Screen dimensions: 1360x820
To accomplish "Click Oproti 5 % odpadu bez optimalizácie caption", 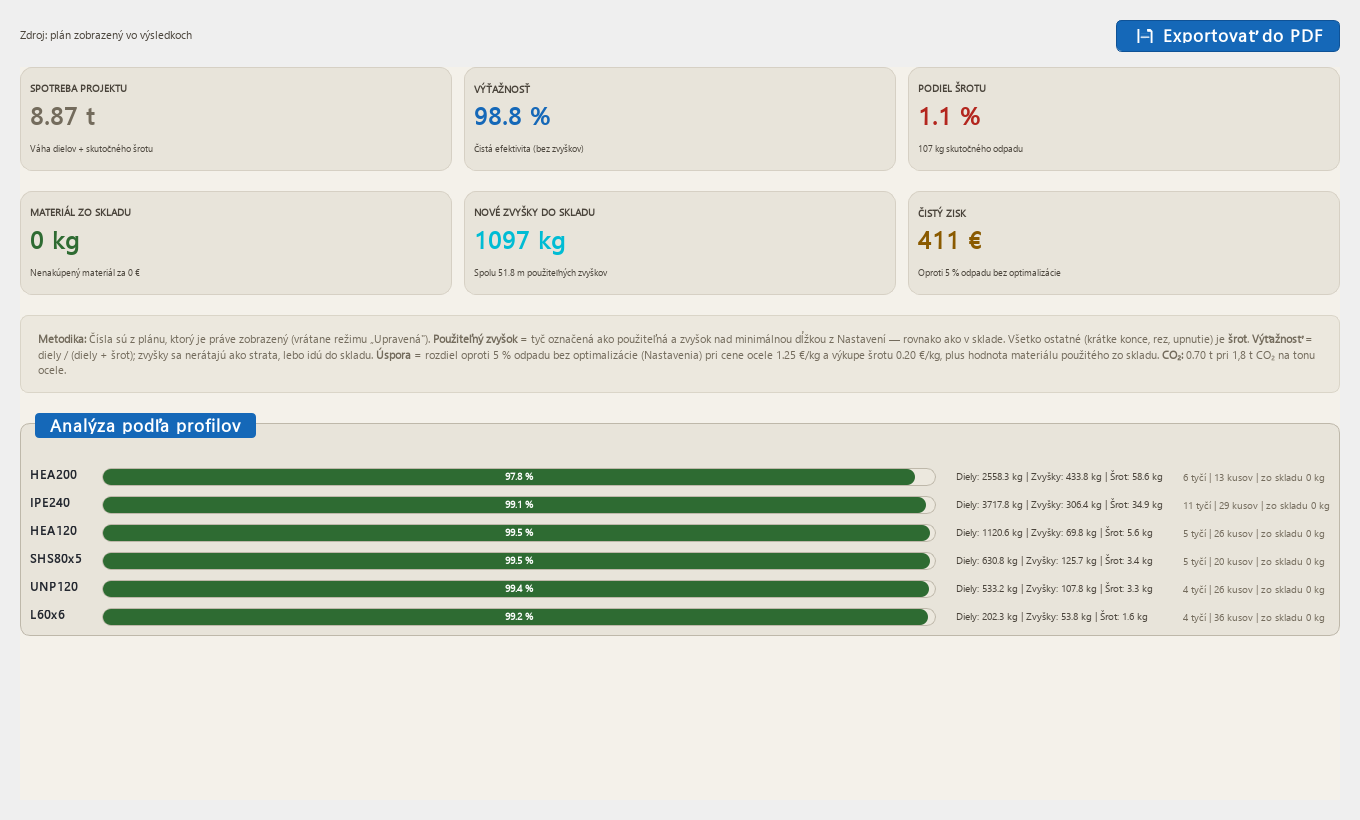I will click(989, 273).
